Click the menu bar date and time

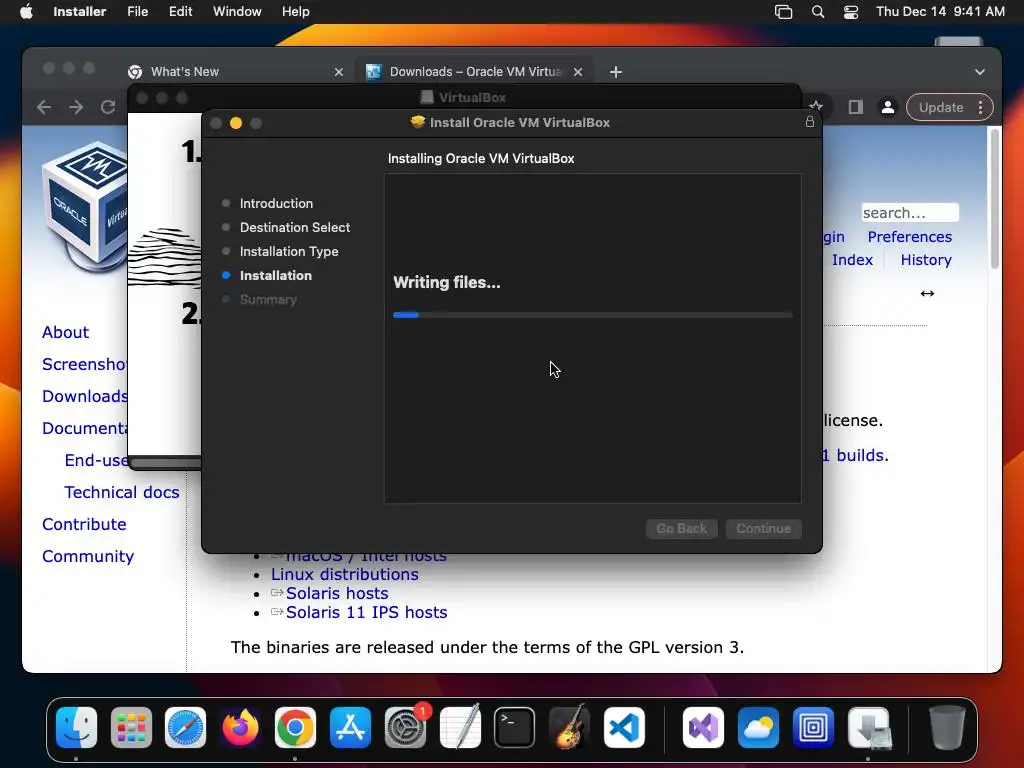(x=940, y=12)
